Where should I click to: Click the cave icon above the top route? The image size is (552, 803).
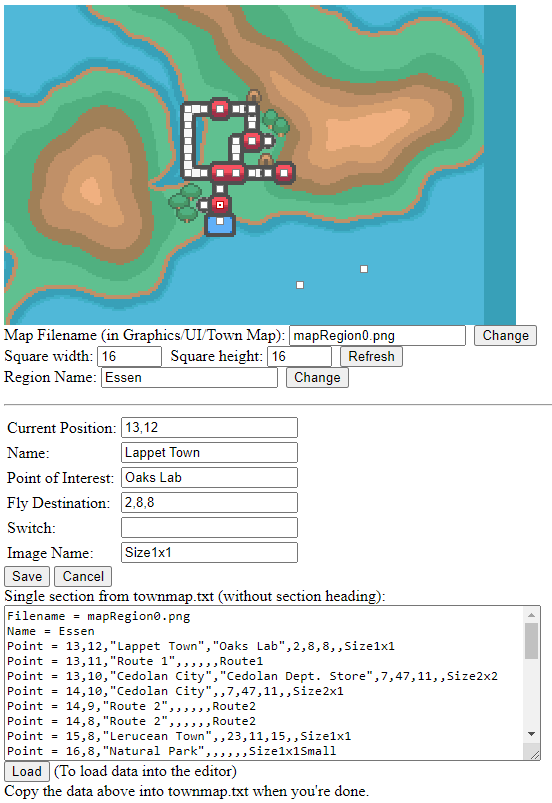253,96
